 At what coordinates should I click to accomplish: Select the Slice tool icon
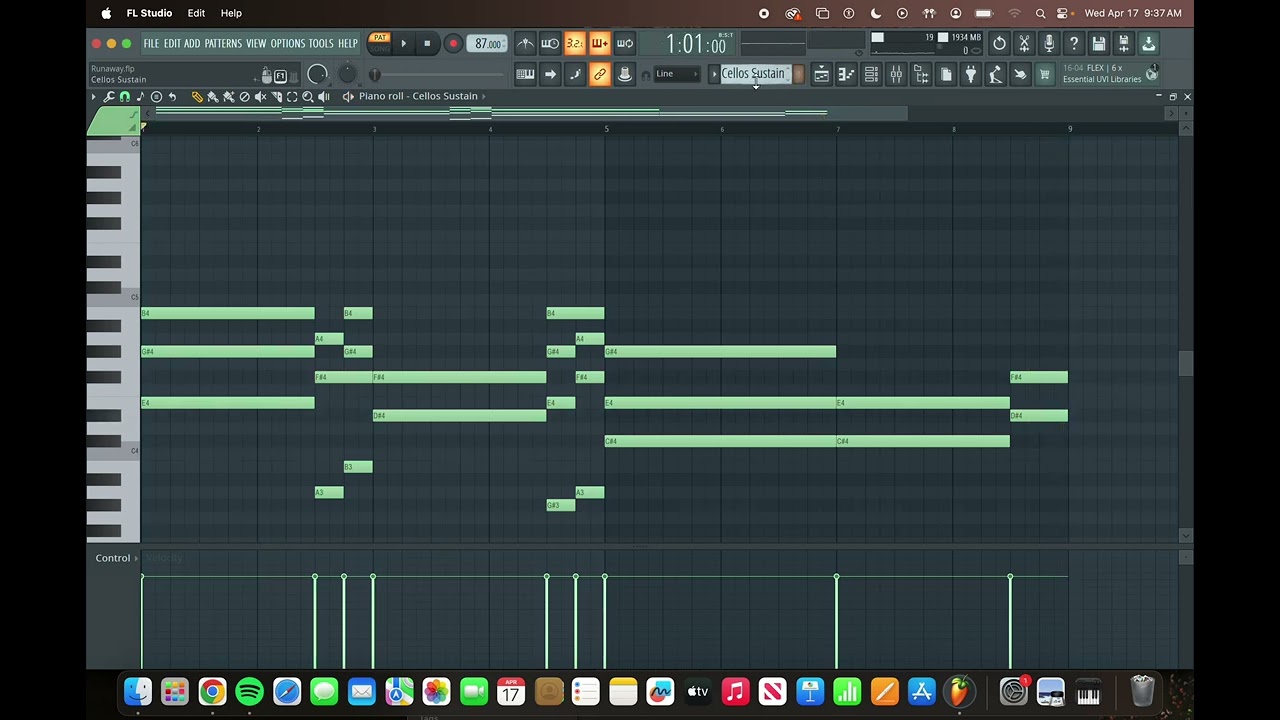(277, 96)
